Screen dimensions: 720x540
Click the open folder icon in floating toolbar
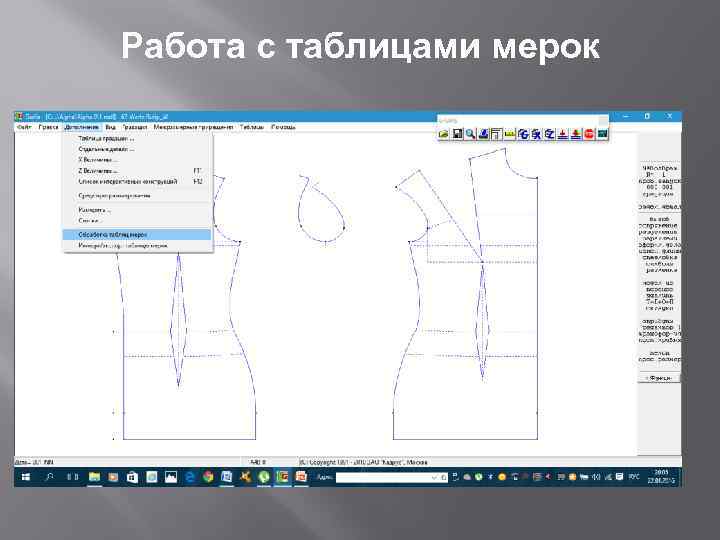444,134
